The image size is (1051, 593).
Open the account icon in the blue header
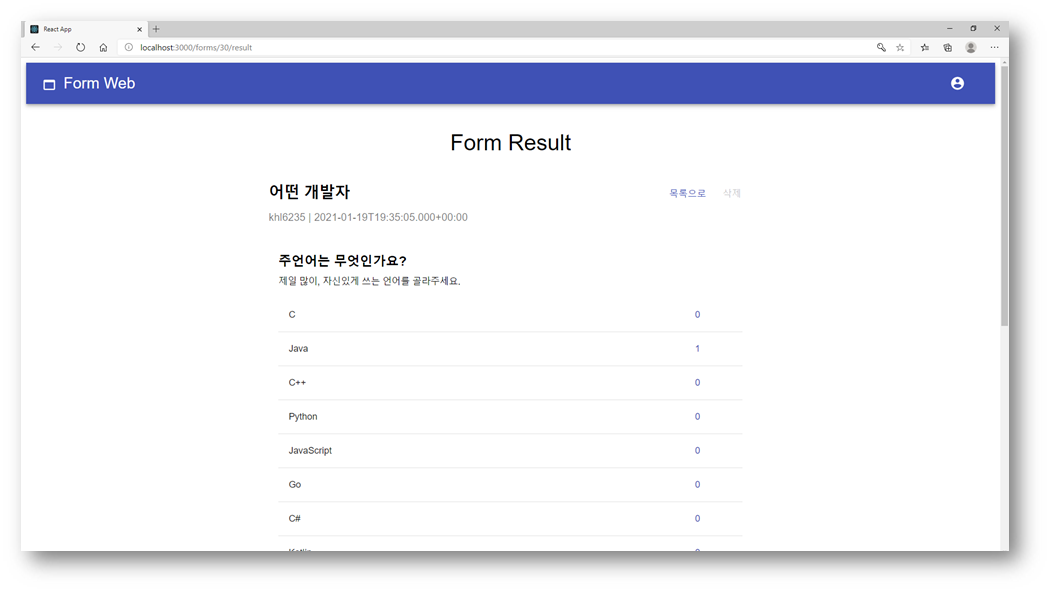pos(957,84)
